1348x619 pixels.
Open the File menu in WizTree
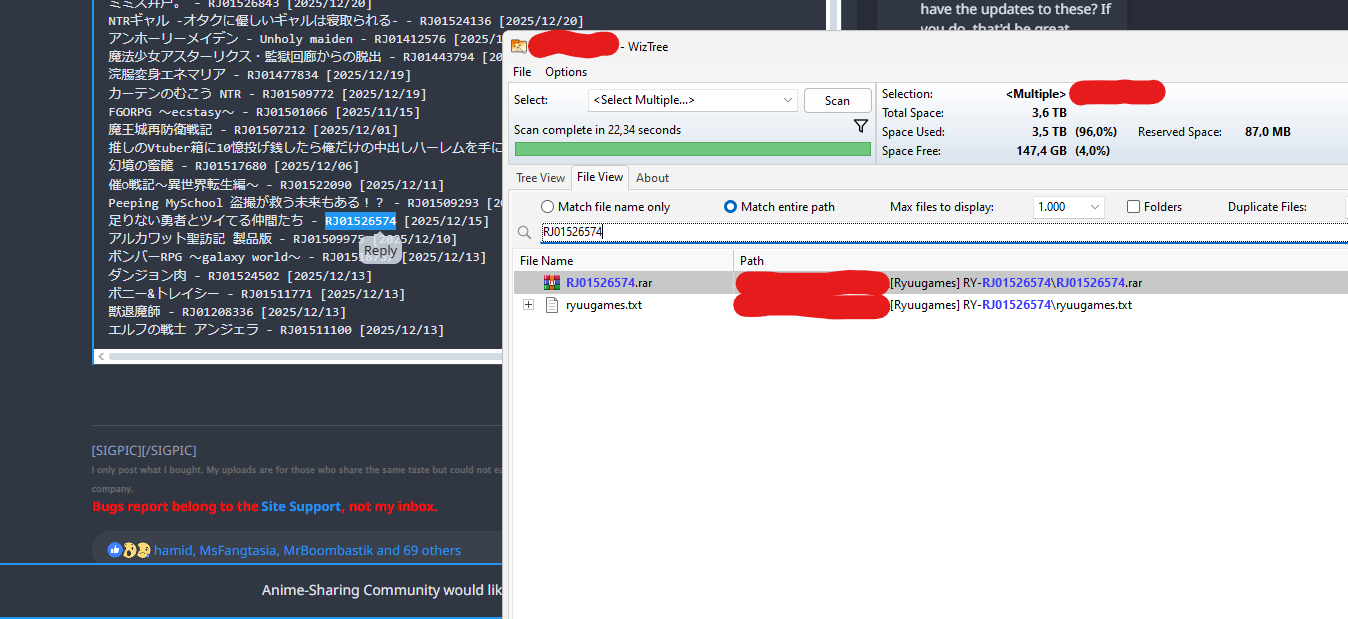(x=522, y=72)
